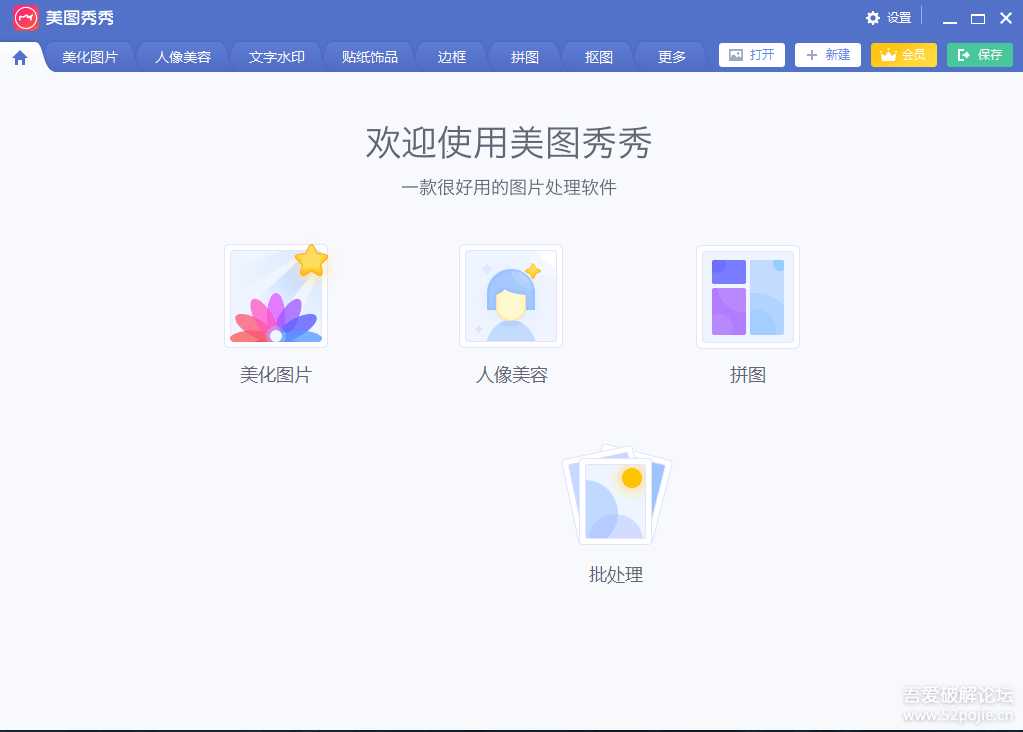Click the crown icon on 会员 button
Viewport: 1023px width, 732px height.
(886, 55)
